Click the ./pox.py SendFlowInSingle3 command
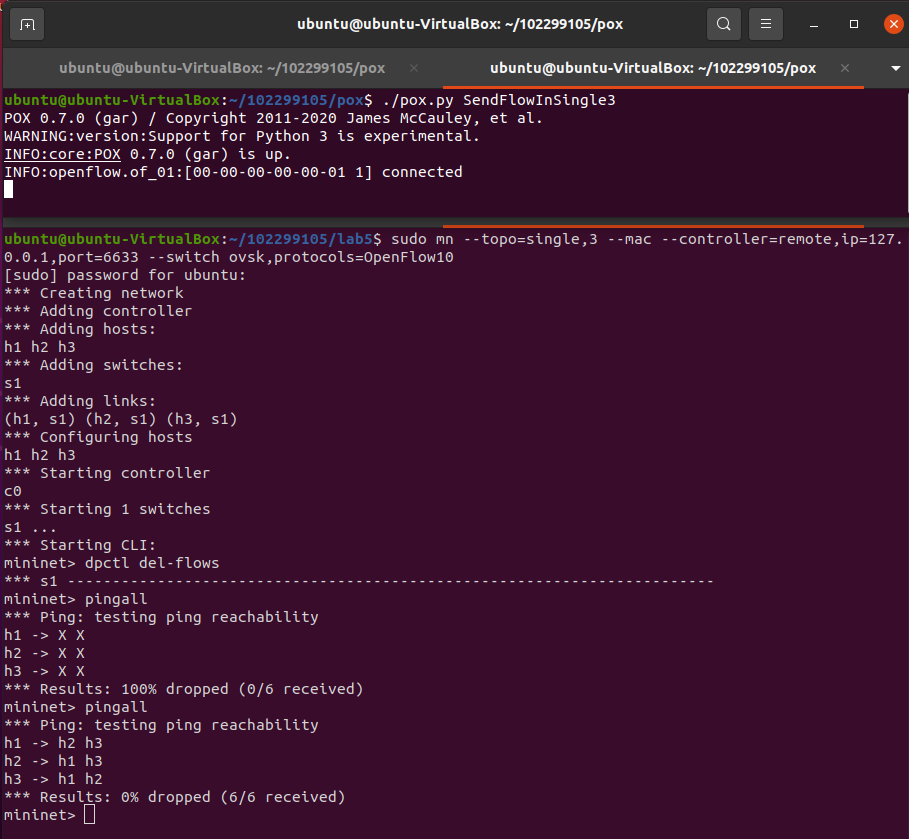Image resolution: width=909 pixels, height=839 pixels. (x=499, y=100)
